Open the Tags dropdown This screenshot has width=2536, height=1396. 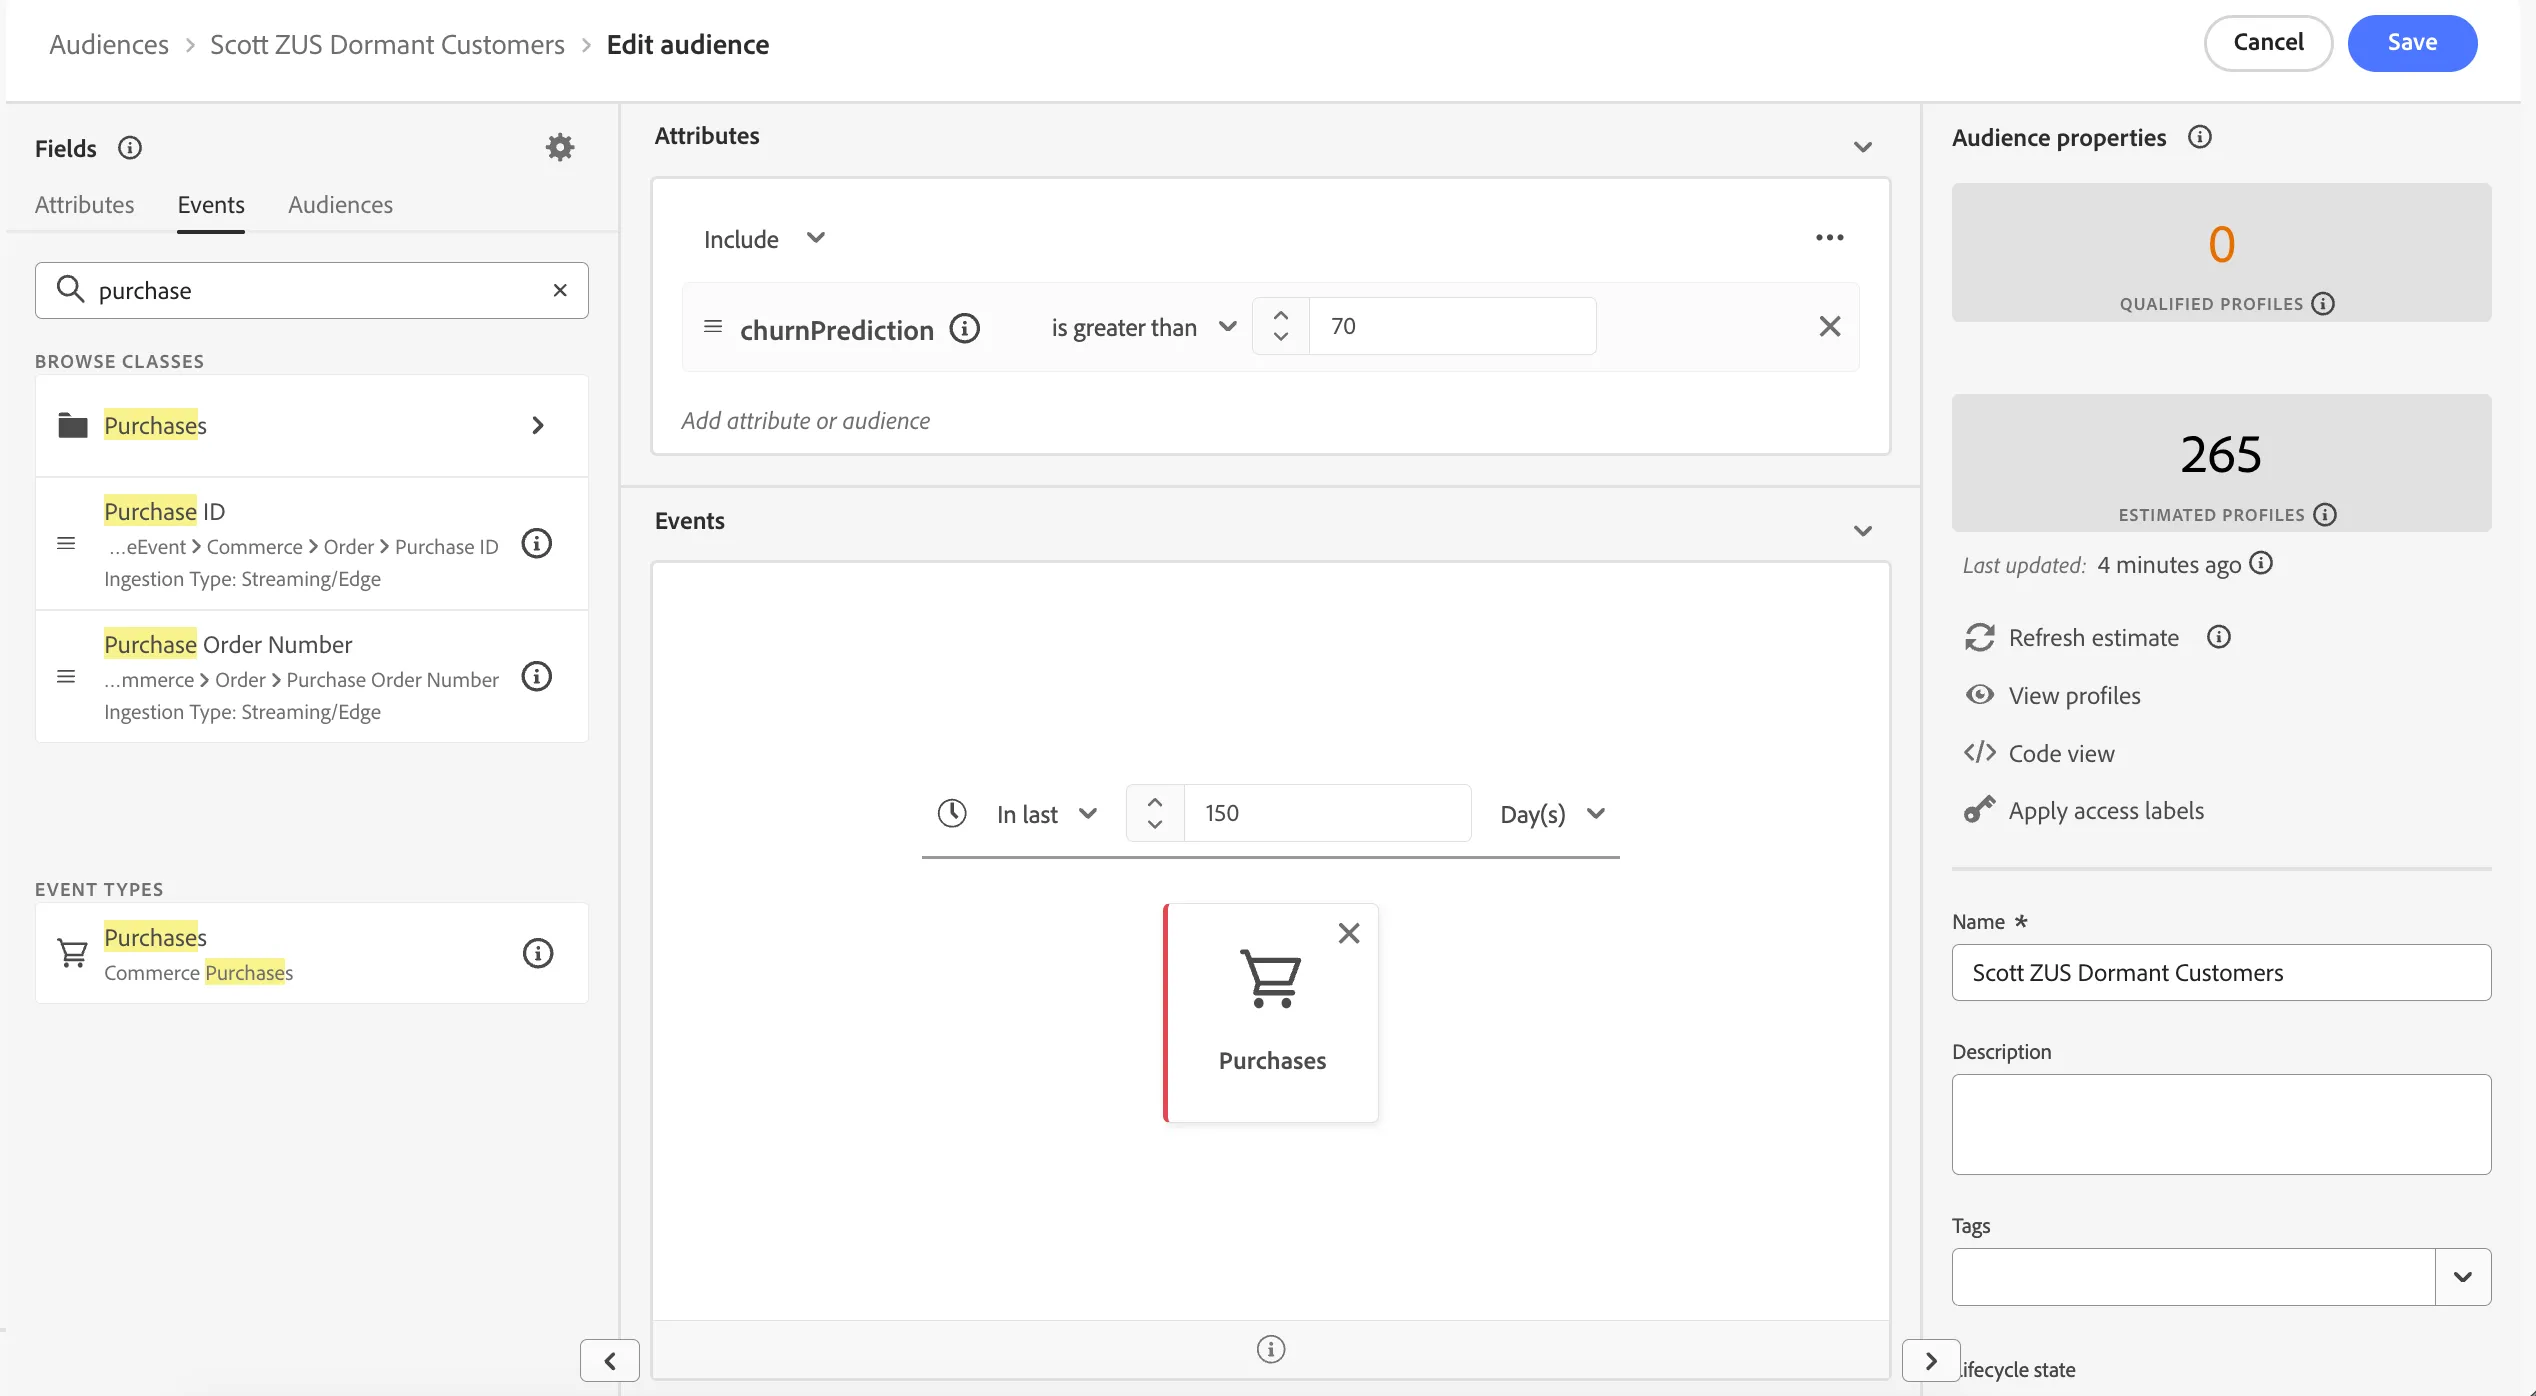pyautogui.click(x=2463, y=1277)
